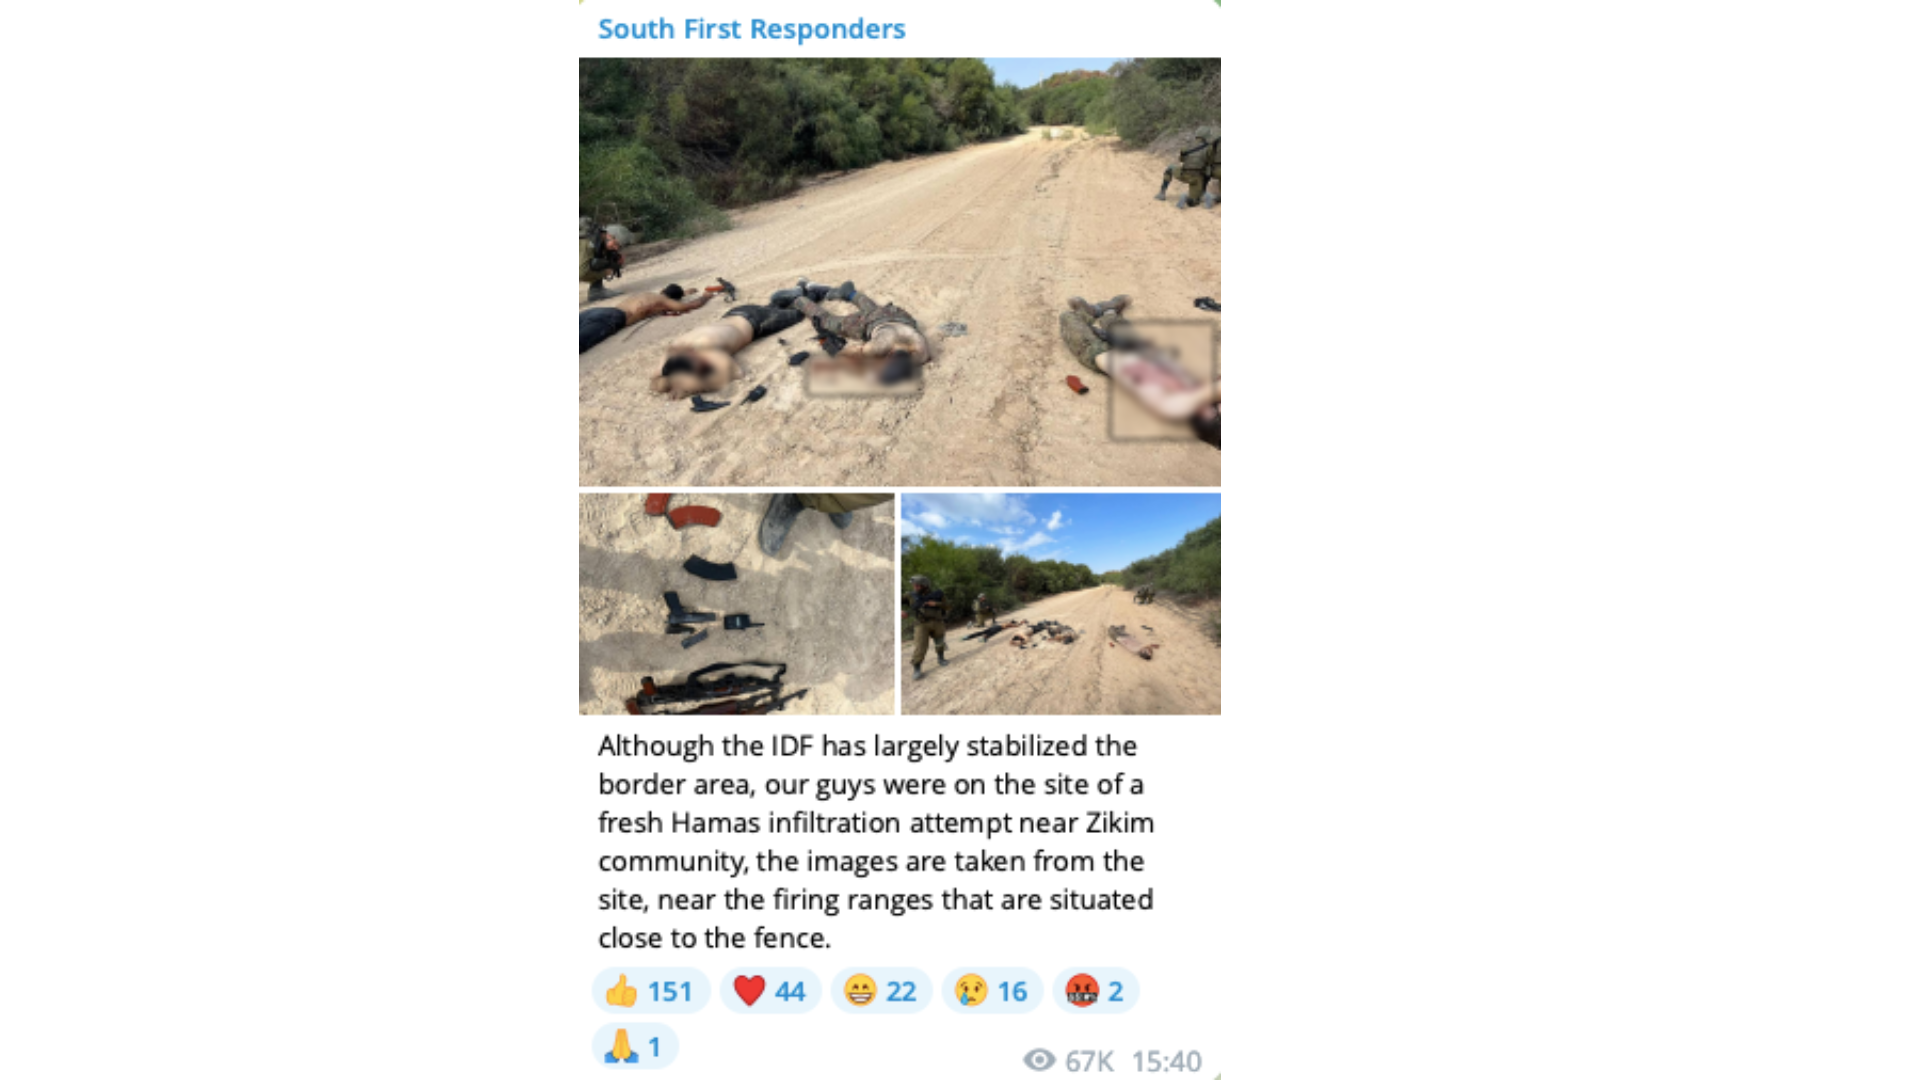Click the cursing face emoji reaction icon
The height and width of the screenshot is (1080, 1920).
point(1082,991)
